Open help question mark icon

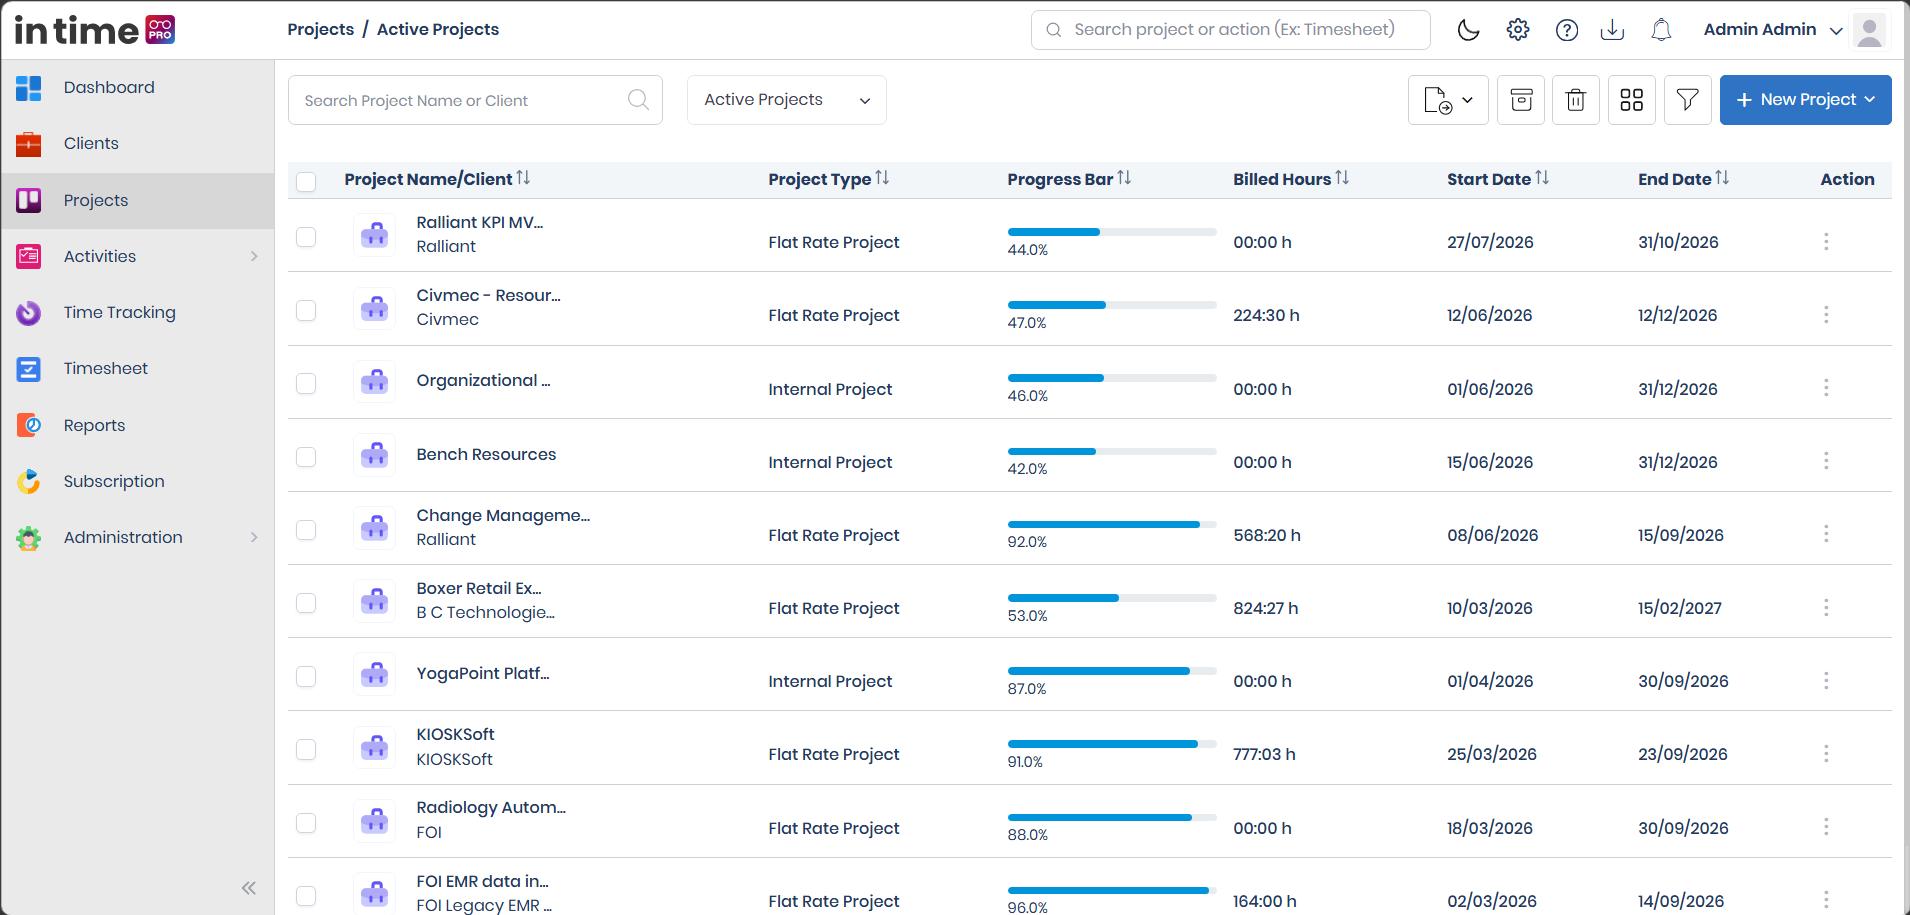click(x=1567, y=30)
